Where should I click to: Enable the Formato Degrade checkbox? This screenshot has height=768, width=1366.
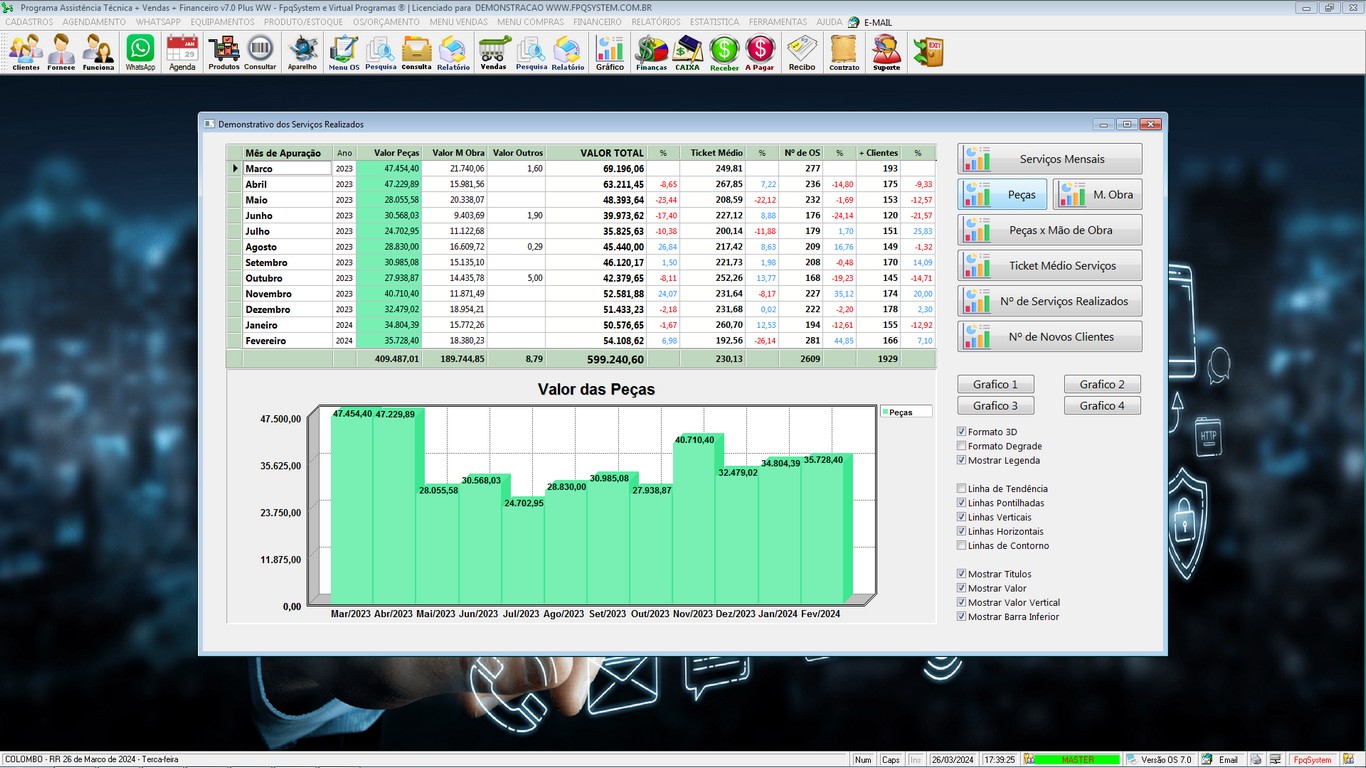pyautogui.click(x=962, y=446)
